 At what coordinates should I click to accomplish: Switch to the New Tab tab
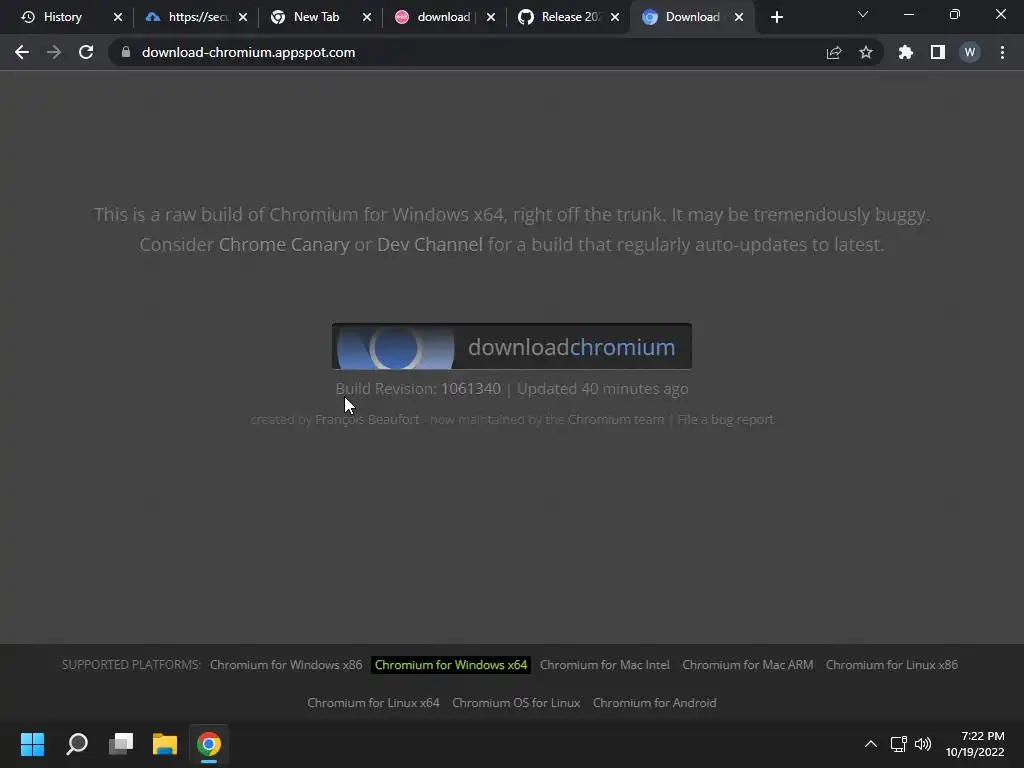317,17
